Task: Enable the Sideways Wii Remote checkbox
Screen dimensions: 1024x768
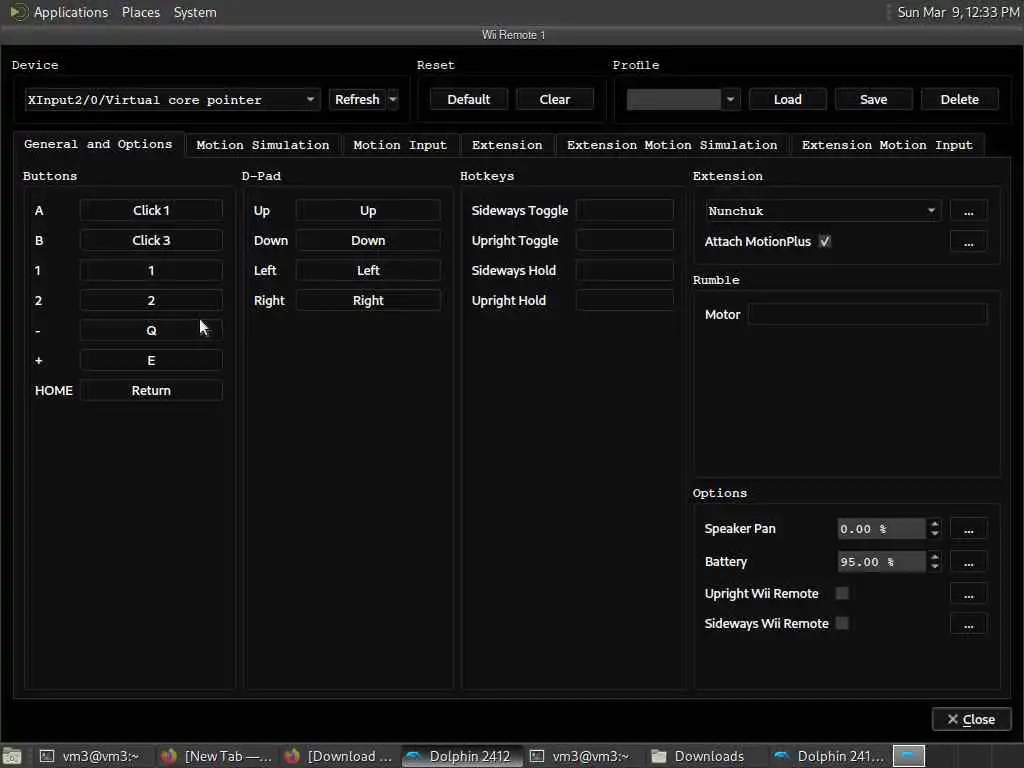Action: [842, 624]
